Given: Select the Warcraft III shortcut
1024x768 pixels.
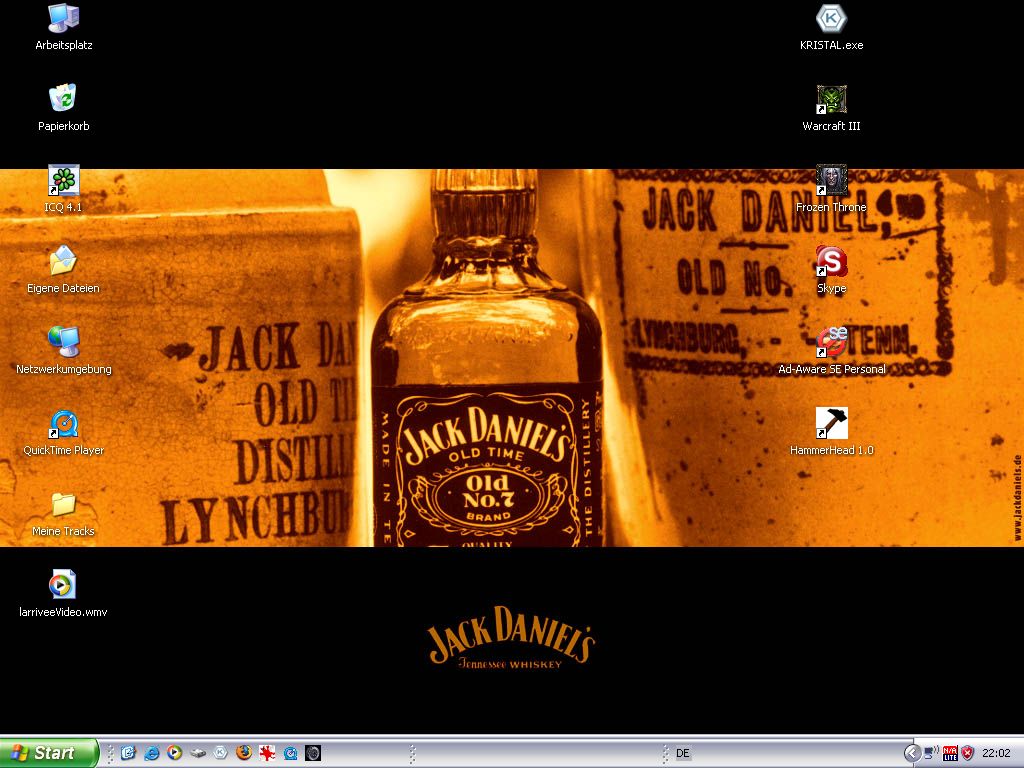Looking at the screenshot, I should (831, 108).
